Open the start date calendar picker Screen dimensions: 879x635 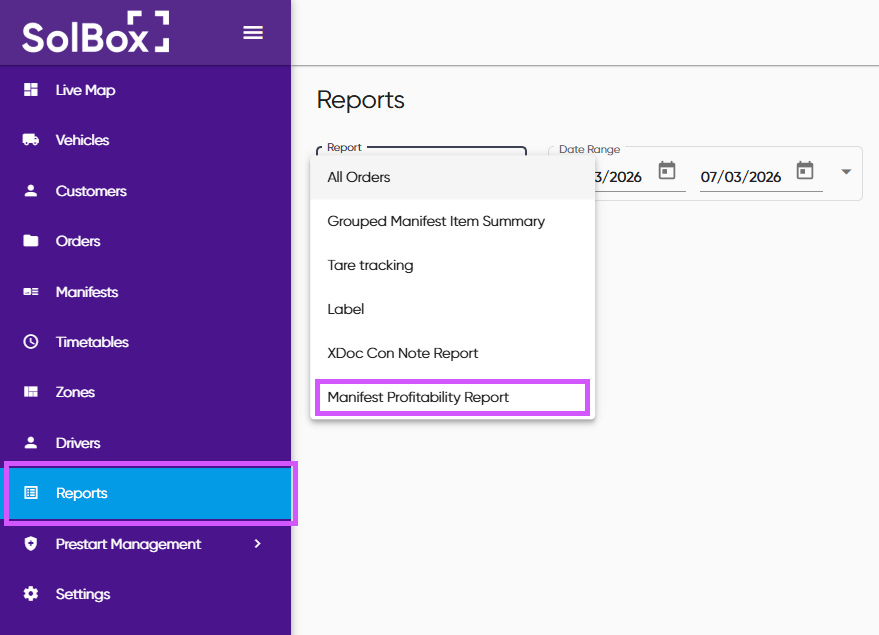tap(667, 171)
